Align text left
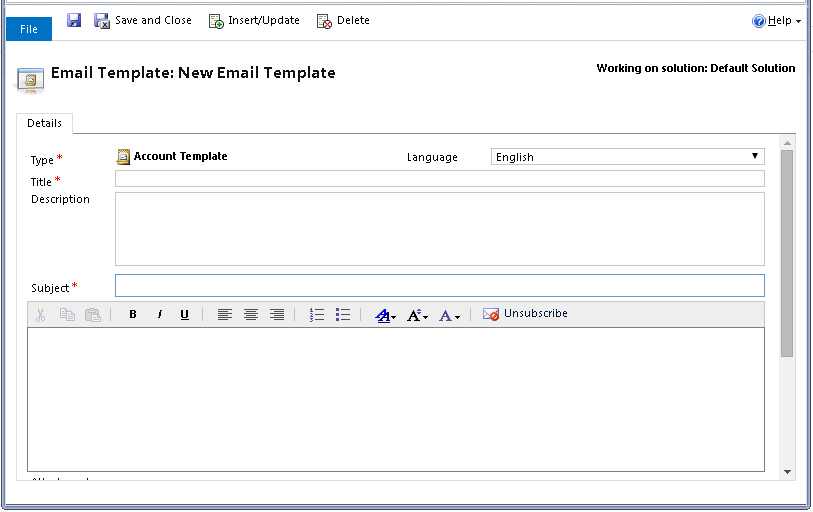 click(225, 314)
